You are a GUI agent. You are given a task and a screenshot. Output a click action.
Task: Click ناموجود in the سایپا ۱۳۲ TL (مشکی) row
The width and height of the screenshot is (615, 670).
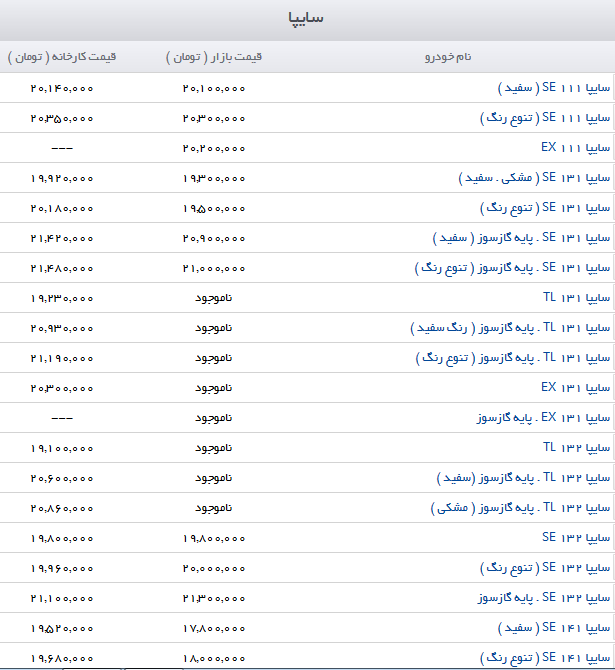[214, 508]
